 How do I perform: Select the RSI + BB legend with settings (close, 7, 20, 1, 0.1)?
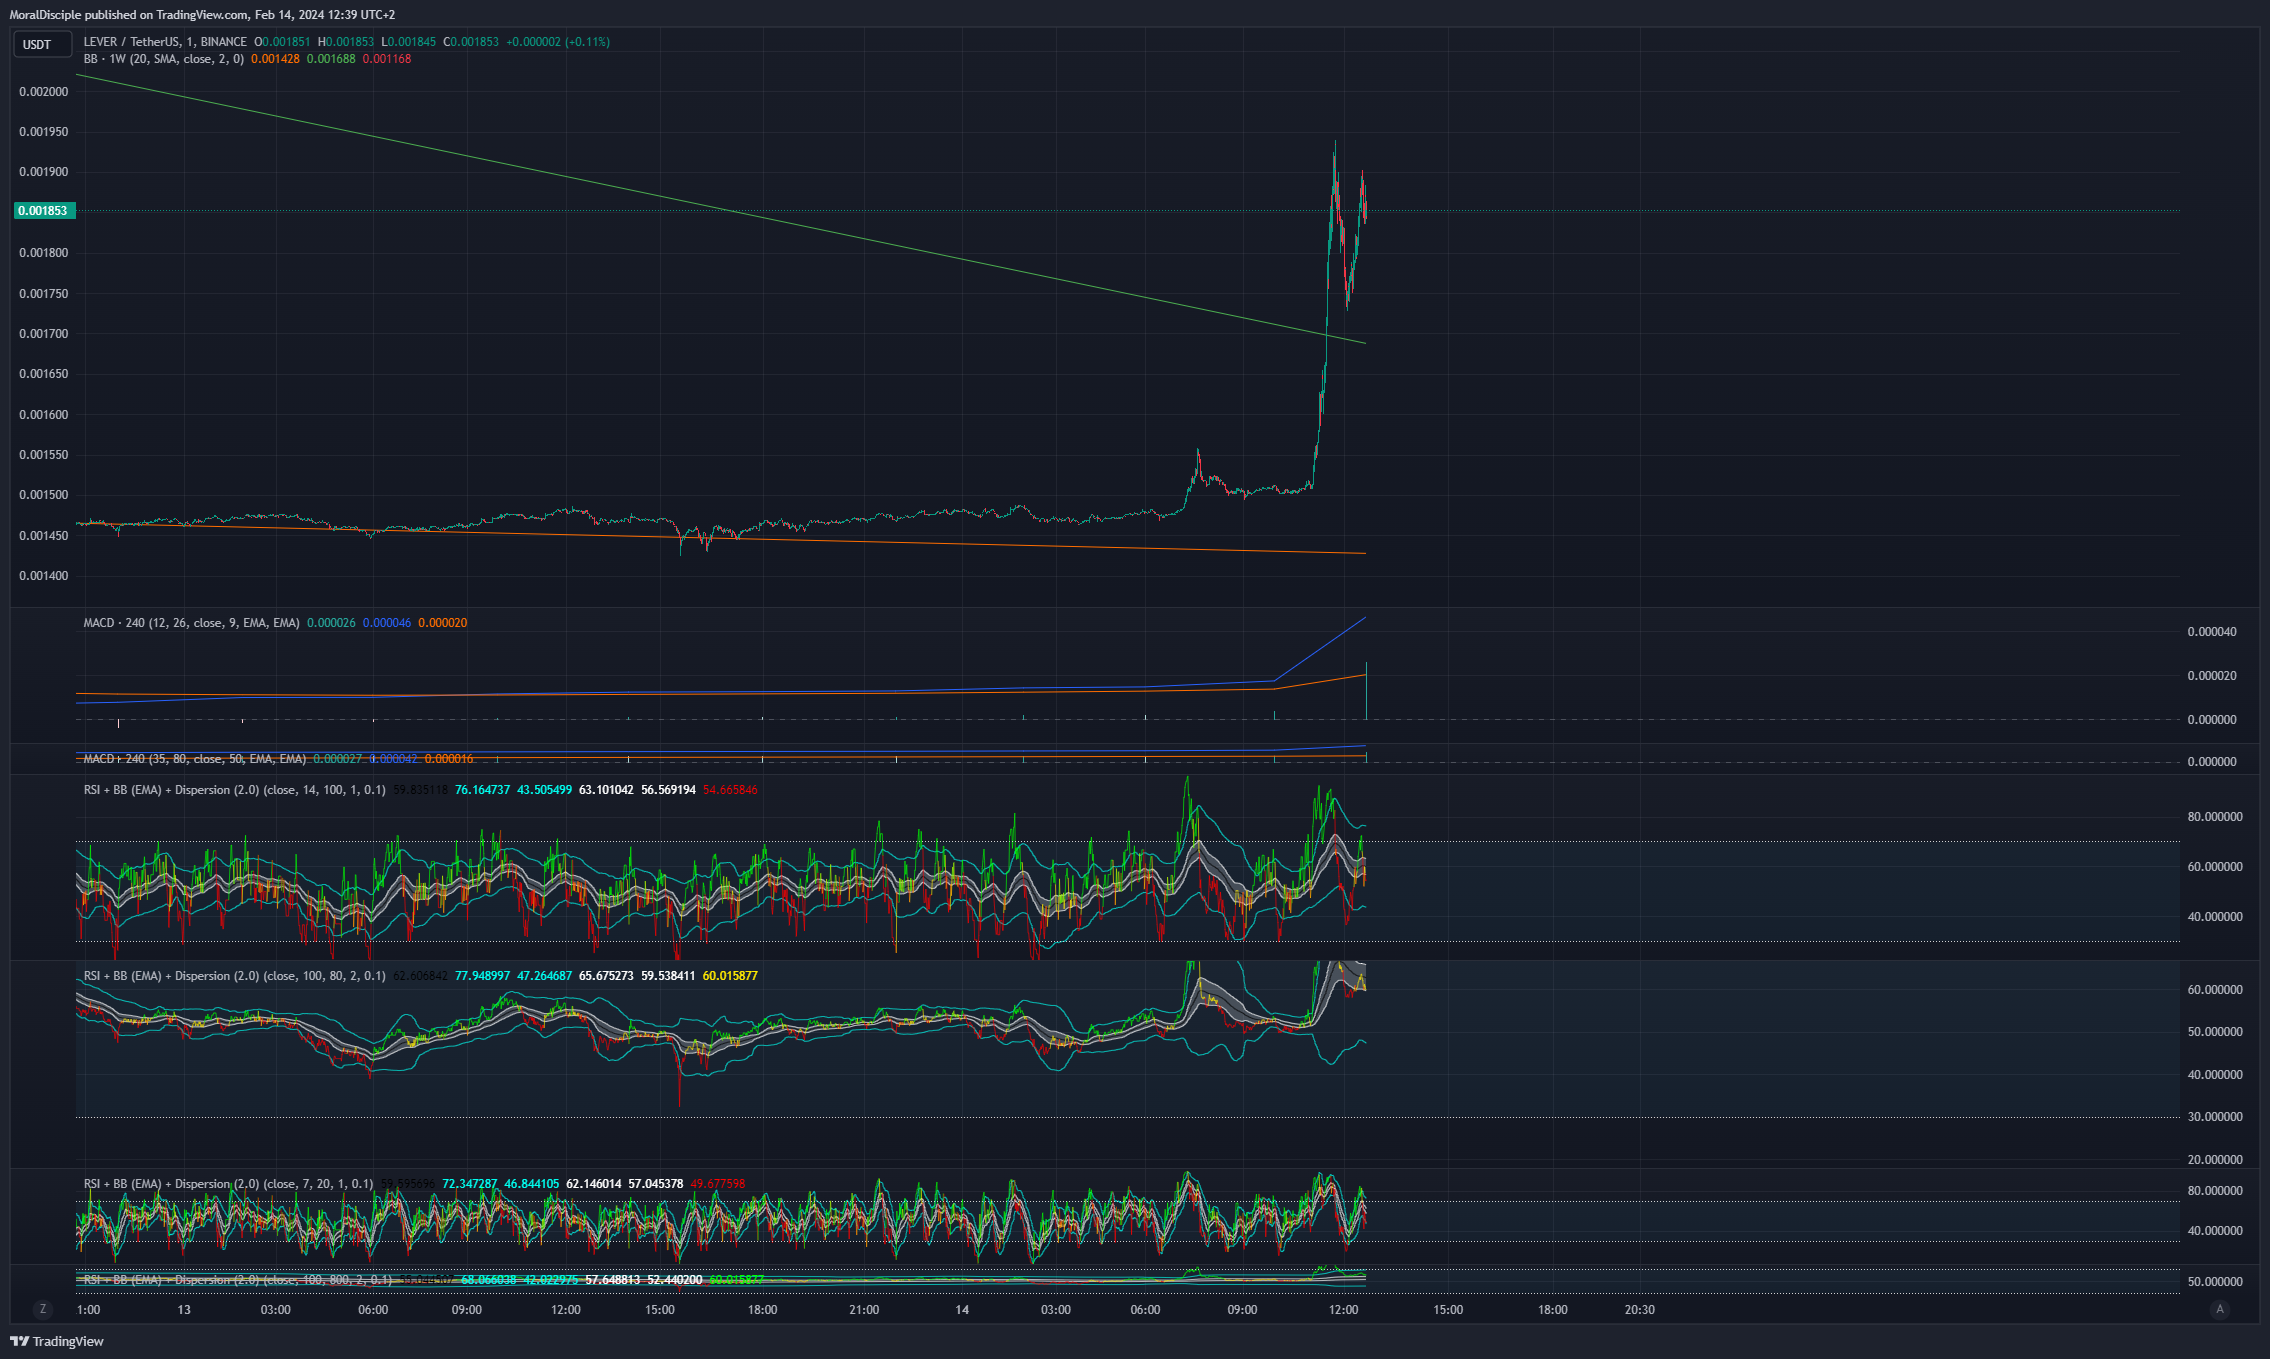click(x=228, y=1184)
